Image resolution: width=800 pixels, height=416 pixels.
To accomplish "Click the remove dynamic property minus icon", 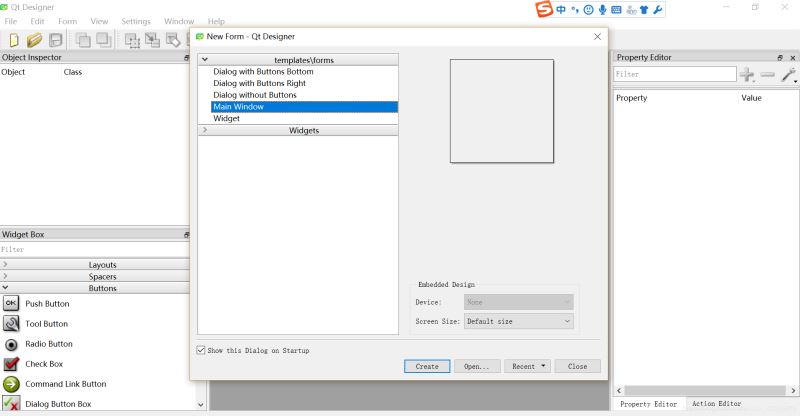I will [x=767, y=75].
